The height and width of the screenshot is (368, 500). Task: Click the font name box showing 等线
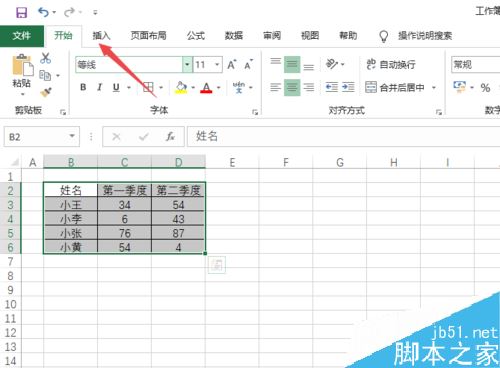(x=129, y=65)
